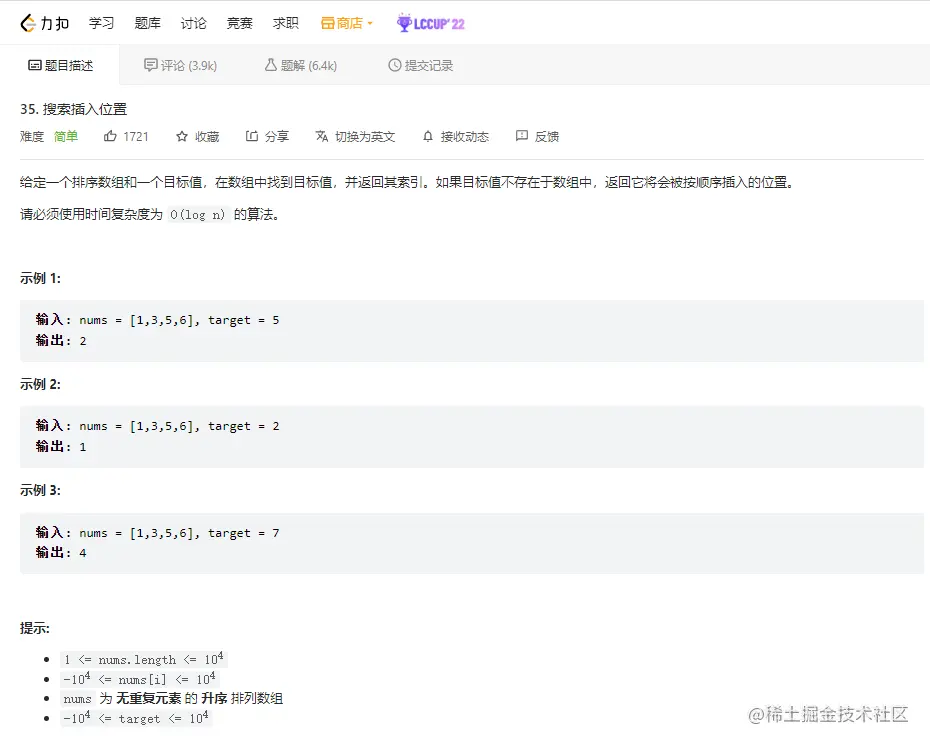Go to the 讨论 discussion page

tap(193, 23)
